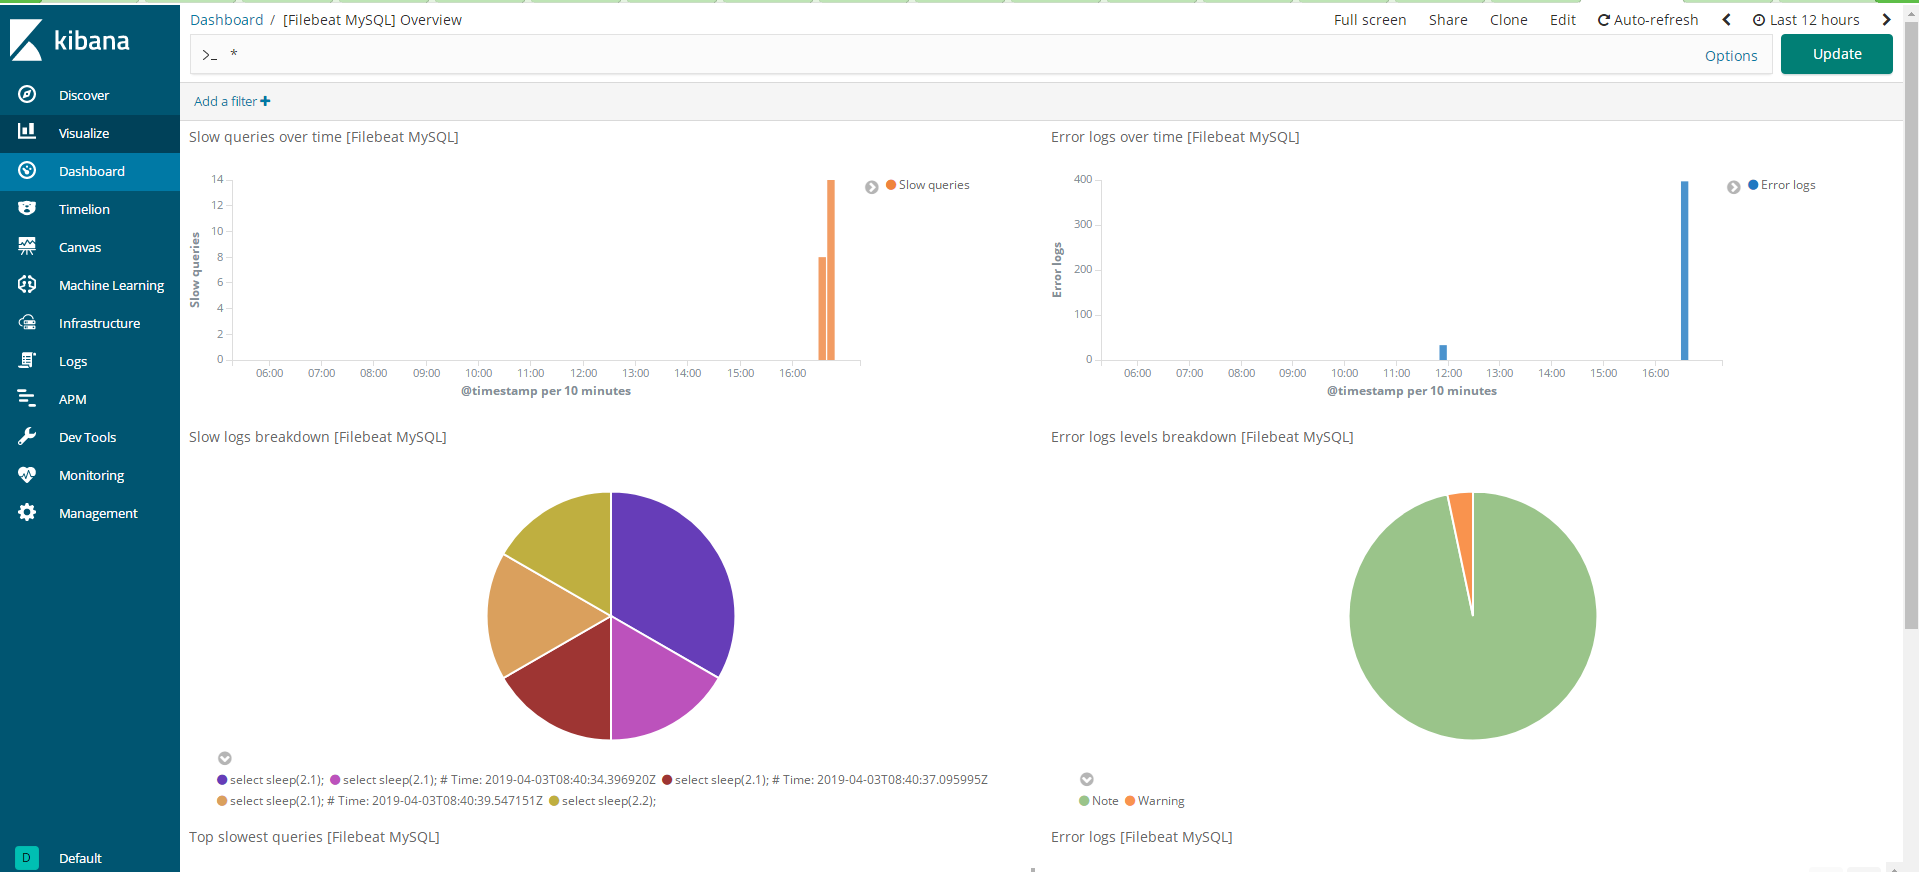Click Auto-refresh text in top bar
This screenshot has width=1919, height=872.
[x=1656, y=20]
